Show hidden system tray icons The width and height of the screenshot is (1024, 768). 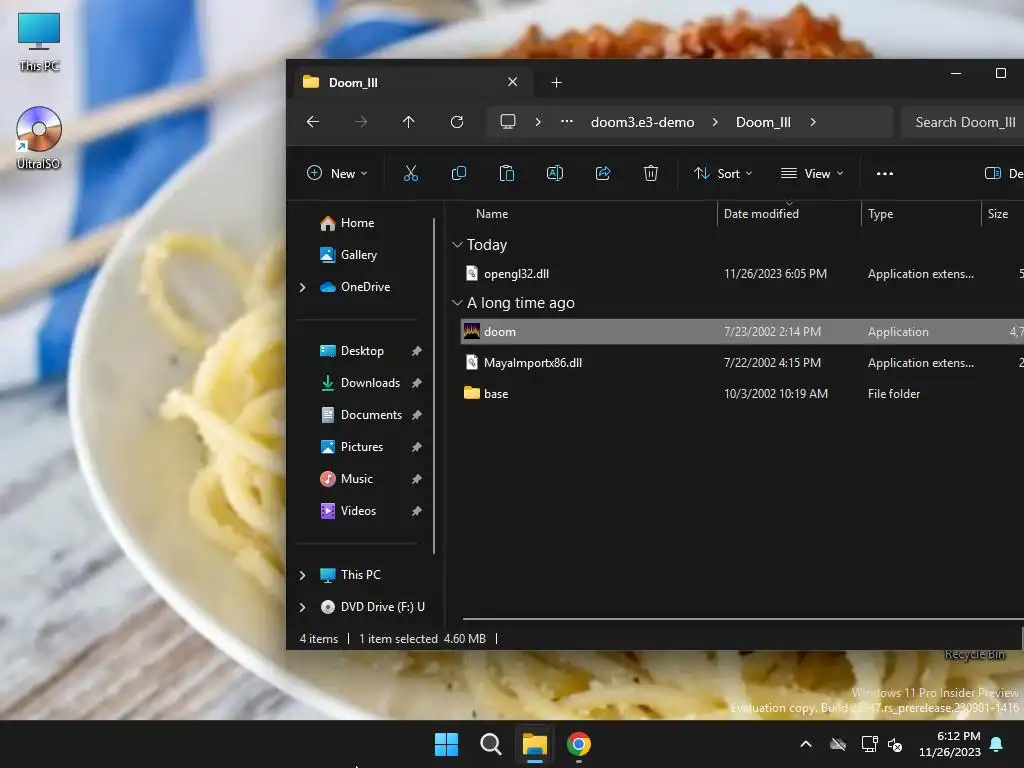tap(806, 744)
